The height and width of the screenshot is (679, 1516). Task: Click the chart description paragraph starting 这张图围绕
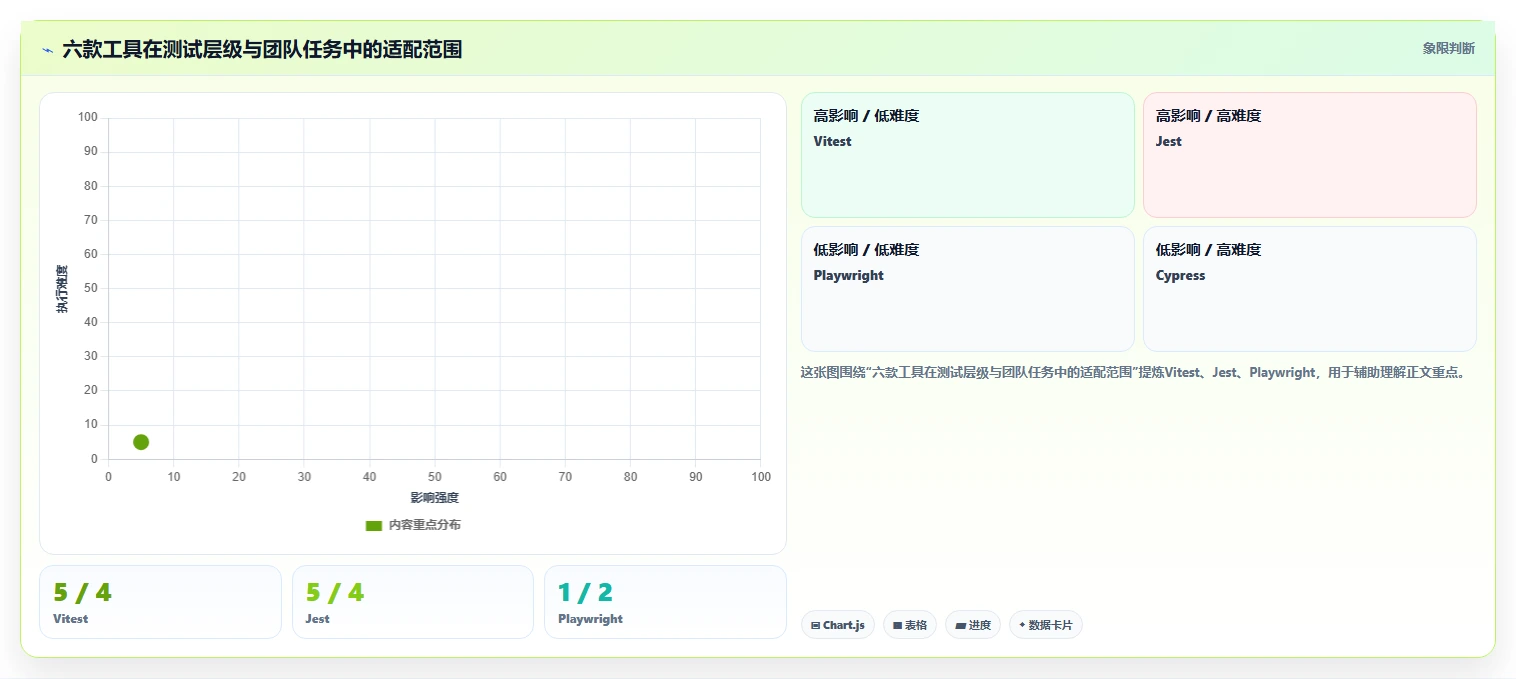point(1134,372)
